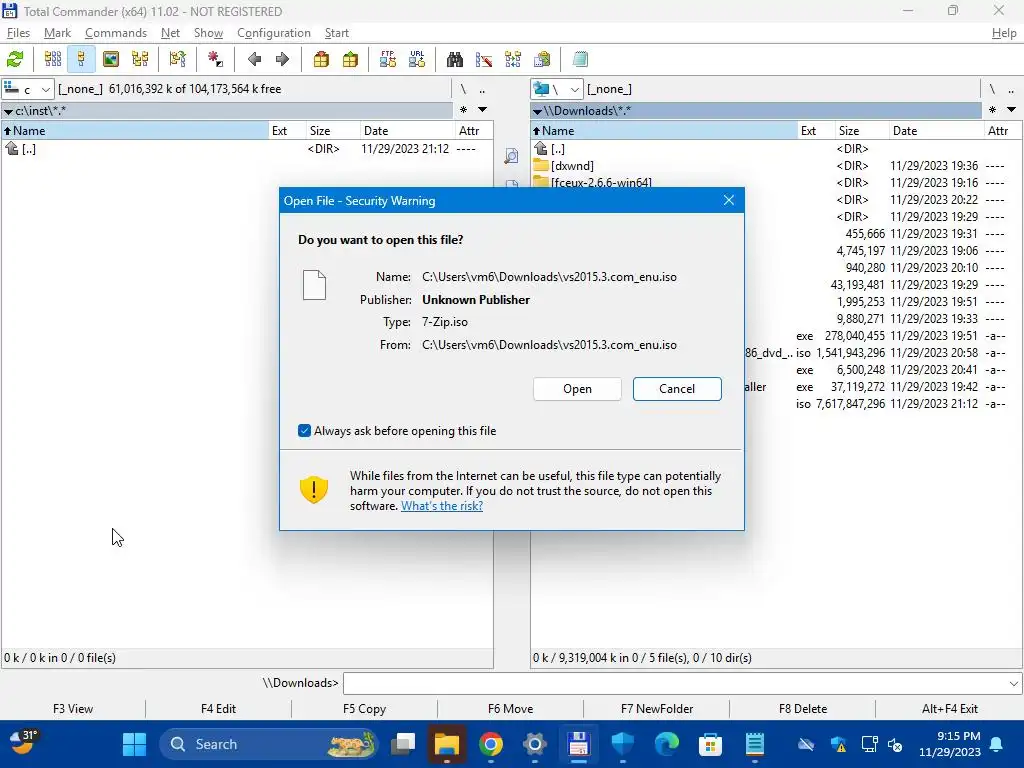Open the FTP connect icon
The width and height of the screenshot is (1024, 768).
388,59
